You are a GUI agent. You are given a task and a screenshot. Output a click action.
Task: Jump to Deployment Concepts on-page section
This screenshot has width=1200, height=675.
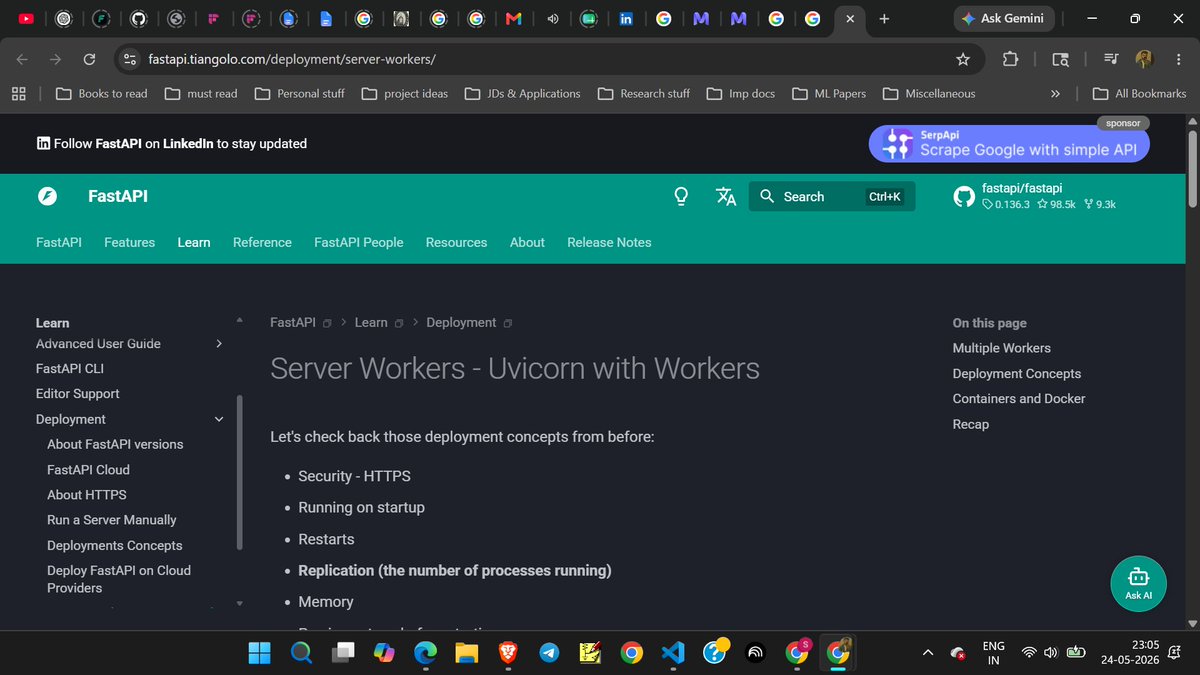(1017, 374)
